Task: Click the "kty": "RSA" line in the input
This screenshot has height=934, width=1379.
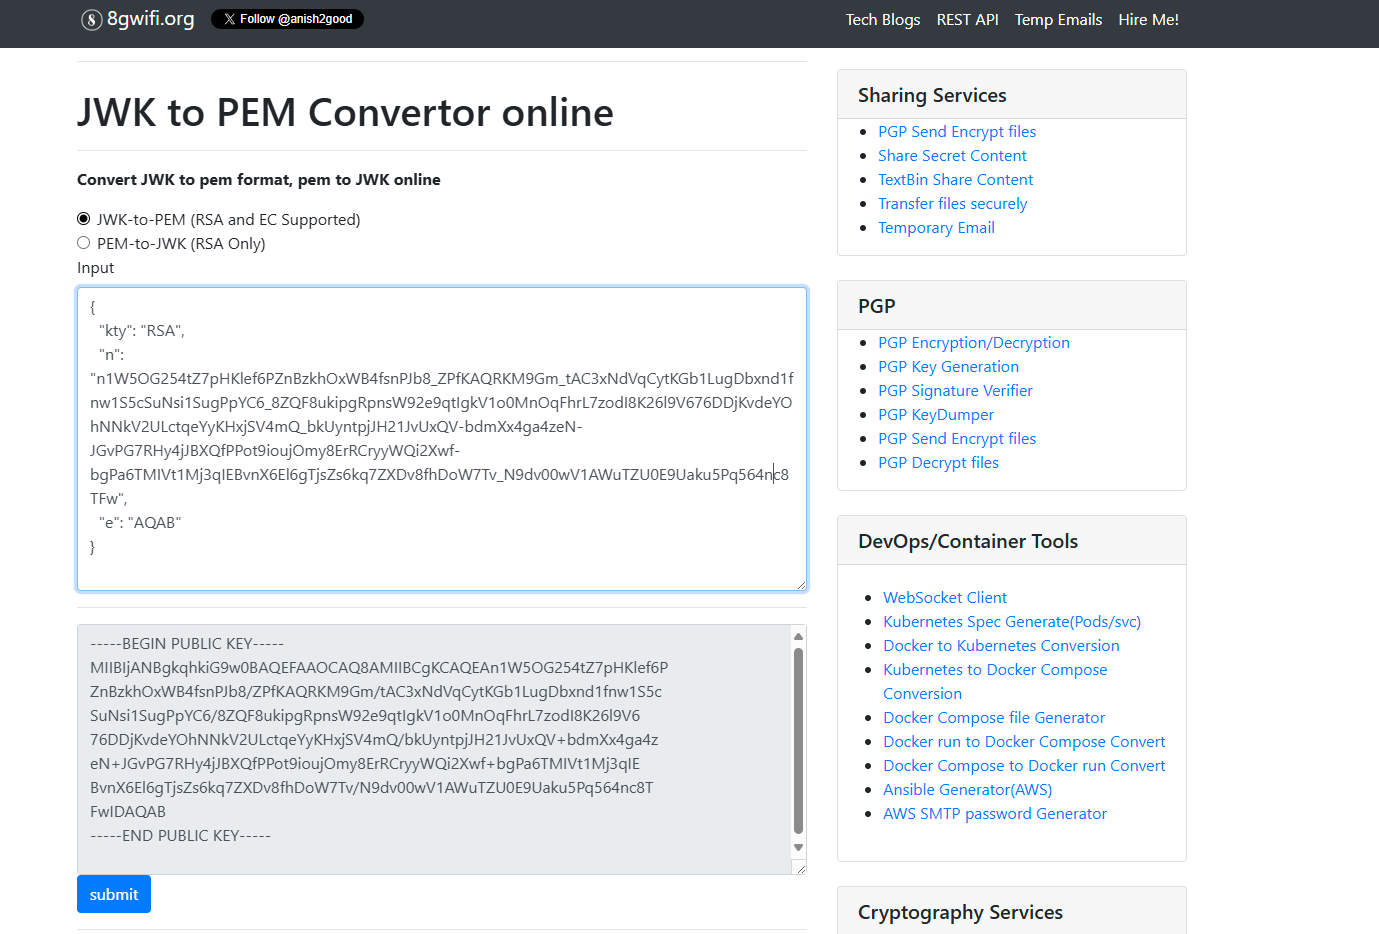Action: point(142,331)
